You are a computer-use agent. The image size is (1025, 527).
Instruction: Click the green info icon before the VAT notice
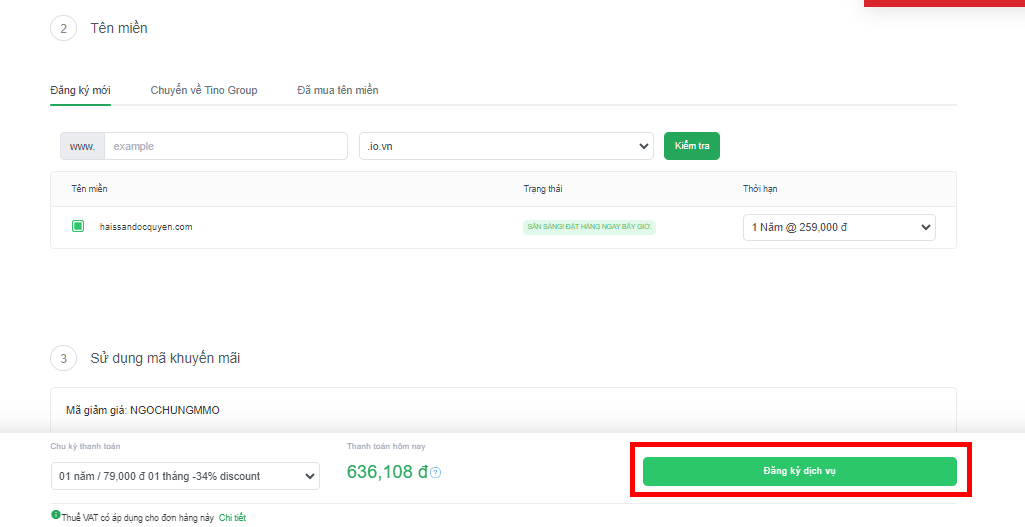click(x=56, y=515)
